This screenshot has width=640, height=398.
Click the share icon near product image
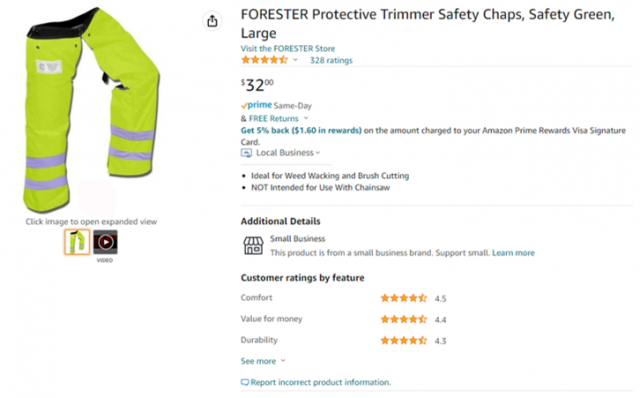212,21
